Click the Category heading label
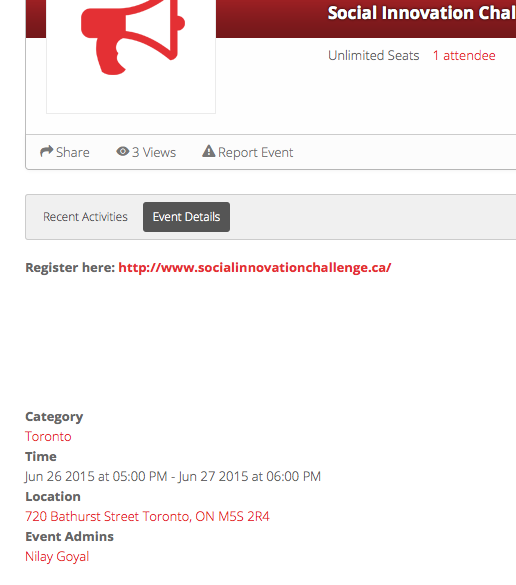516x585 pixels. click(x=54, y=417)
